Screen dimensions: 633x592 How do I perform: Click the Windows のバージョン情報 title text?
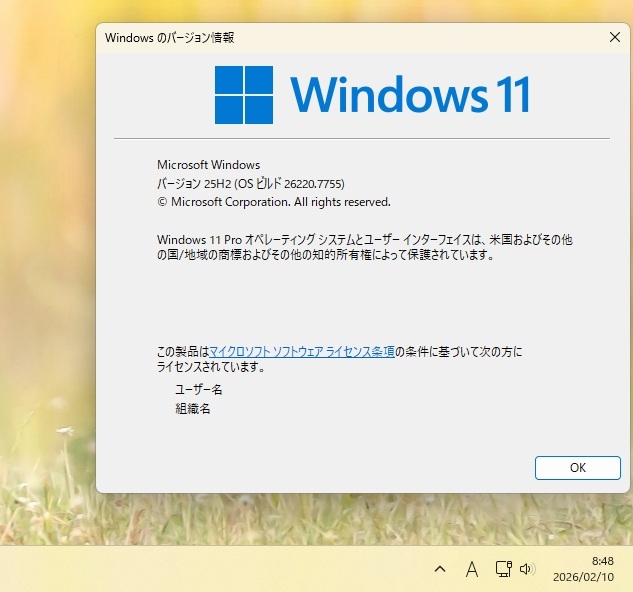click(x=170, y=38)
